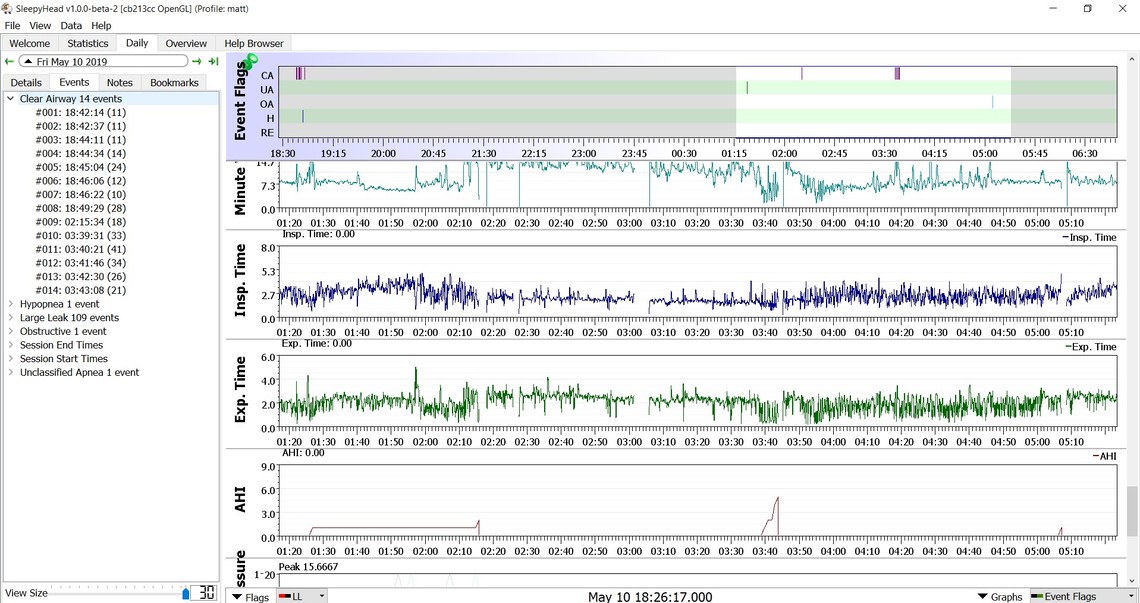
Task: Open the Data menu
Action: point(71,25)
